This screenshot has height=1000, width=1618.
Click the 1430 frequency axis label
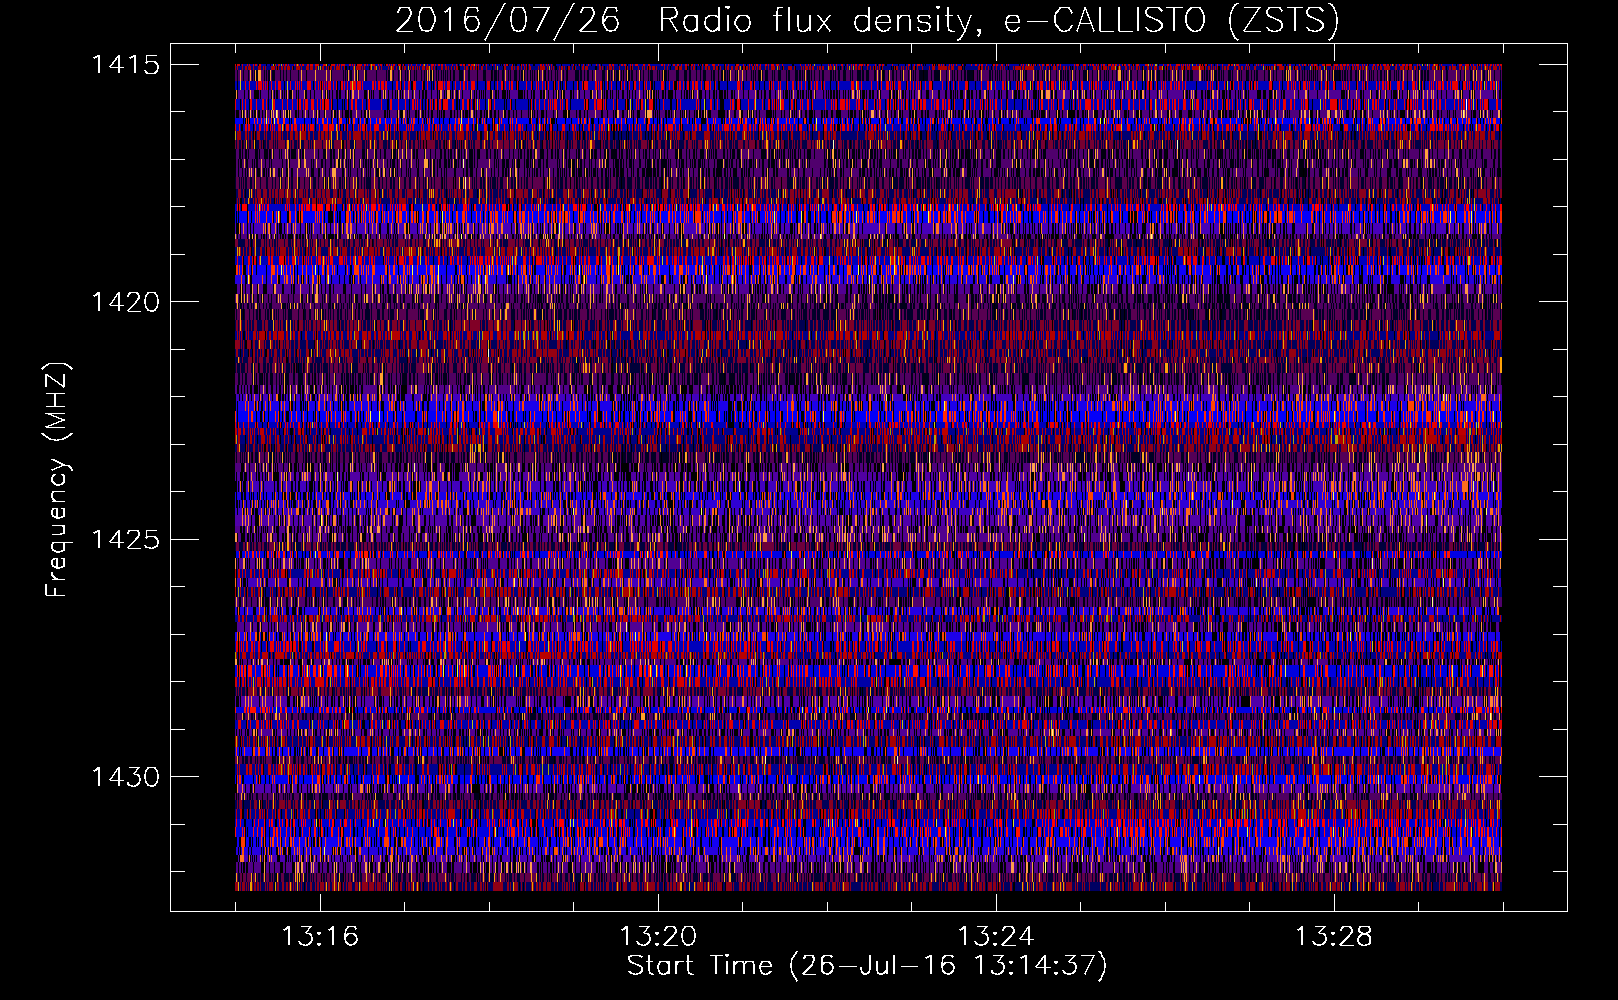[x=125, y=777]
